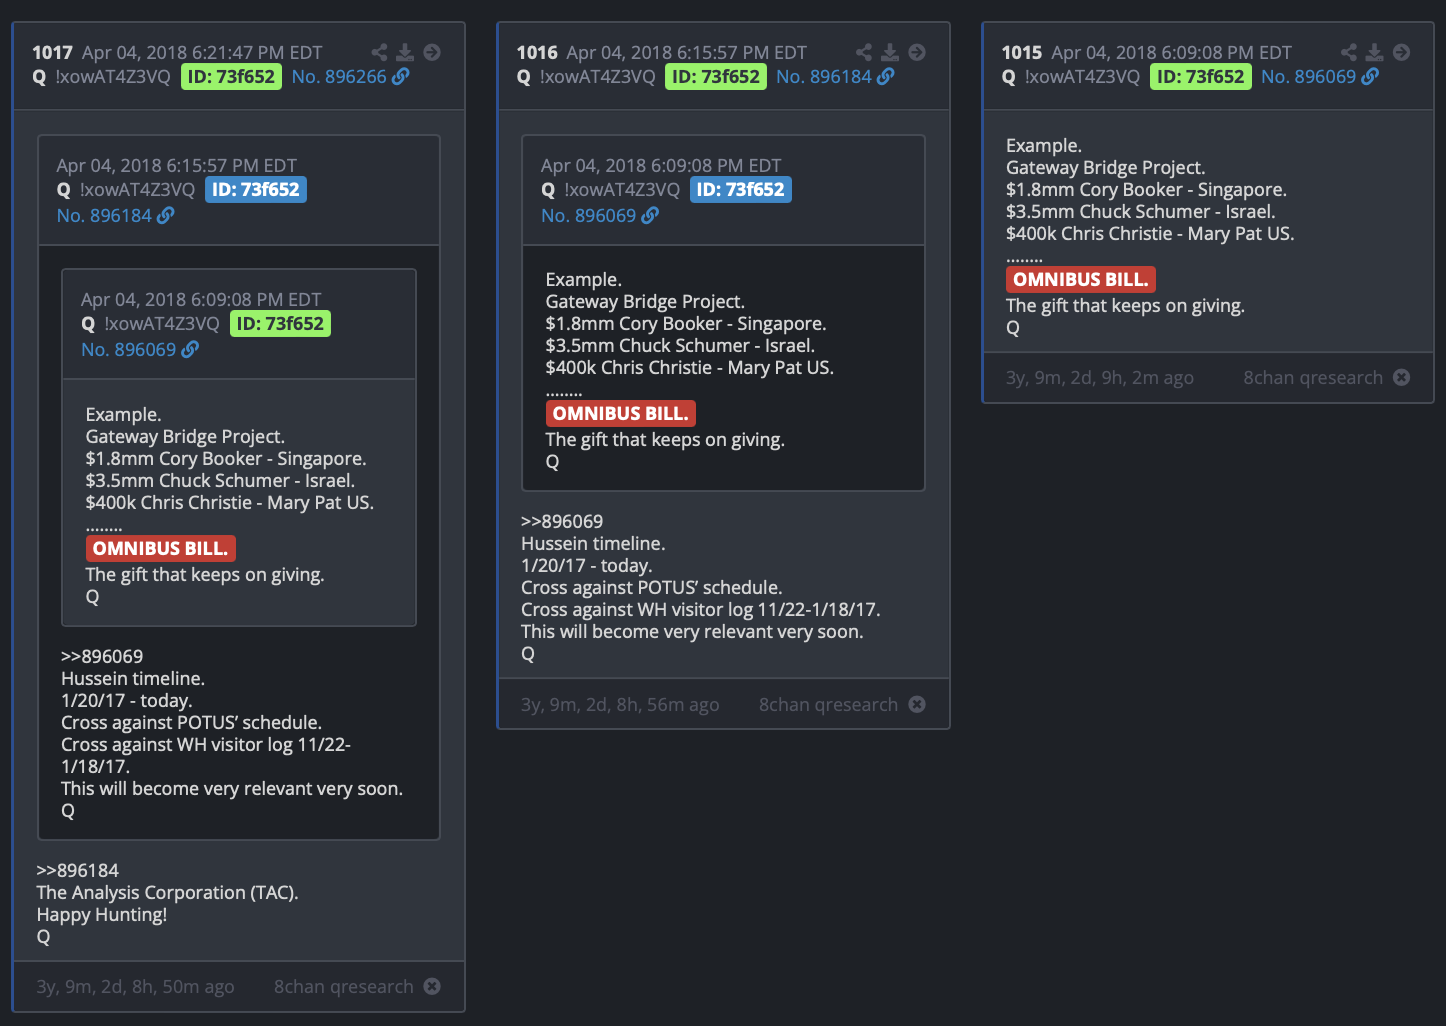Click the chain-link icon in post 1016's header
1446x1026 pixels.
(x=886, y=76)
